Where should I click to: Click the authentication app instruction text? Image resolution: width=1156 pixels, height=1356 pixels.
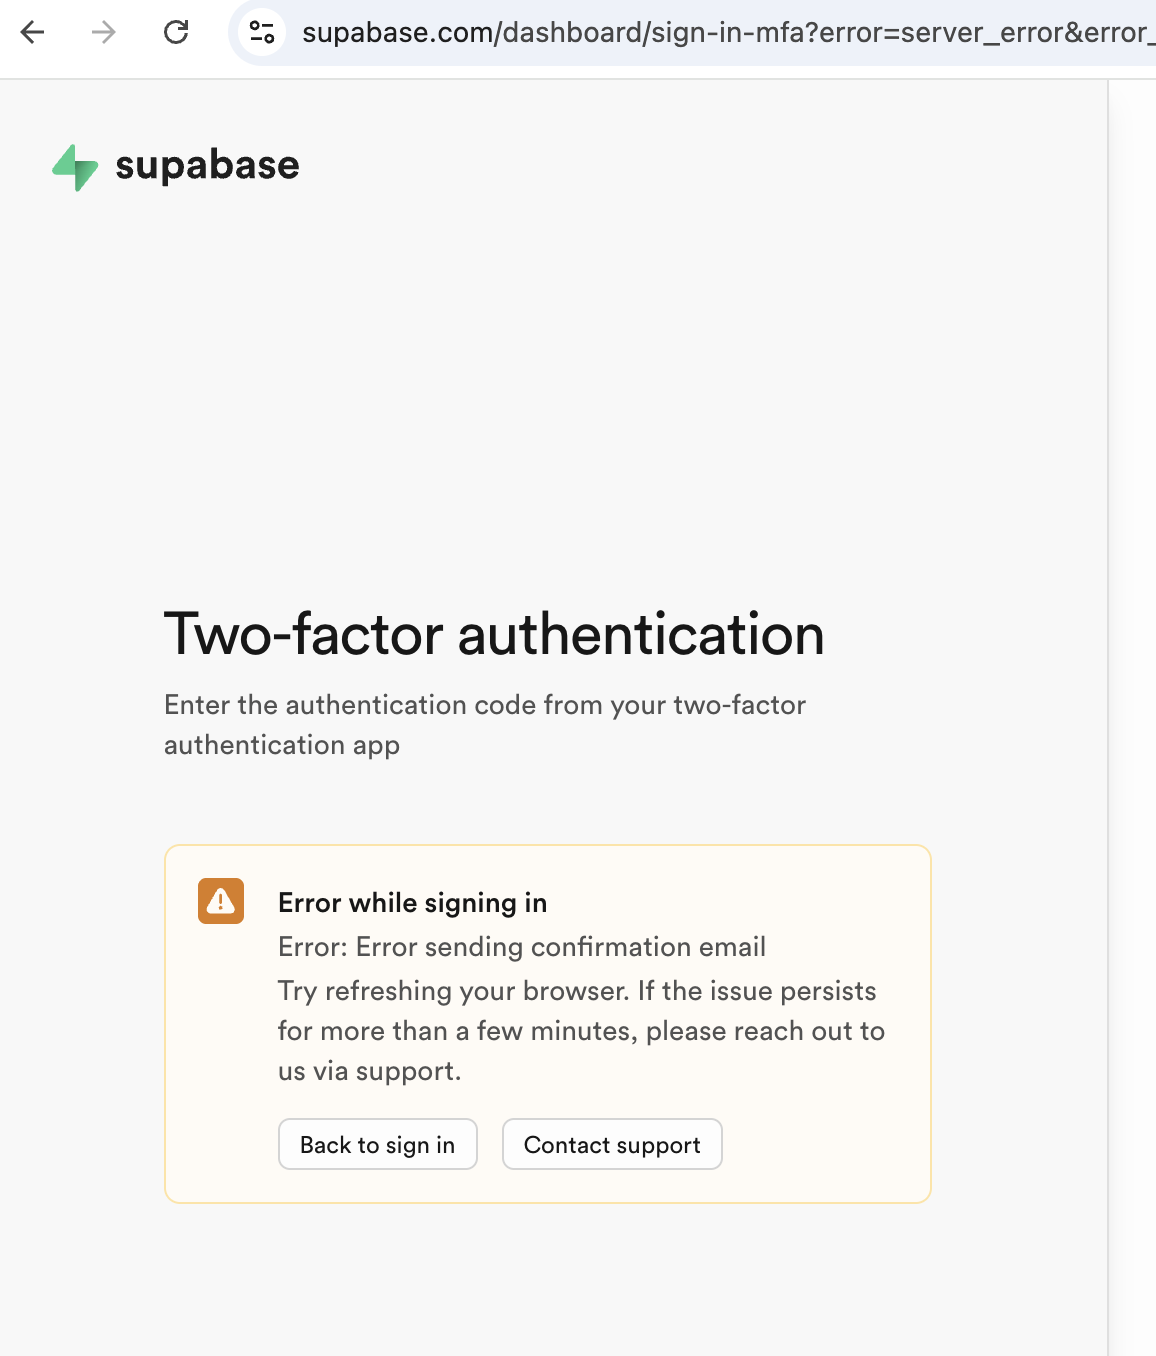[484, 725]
